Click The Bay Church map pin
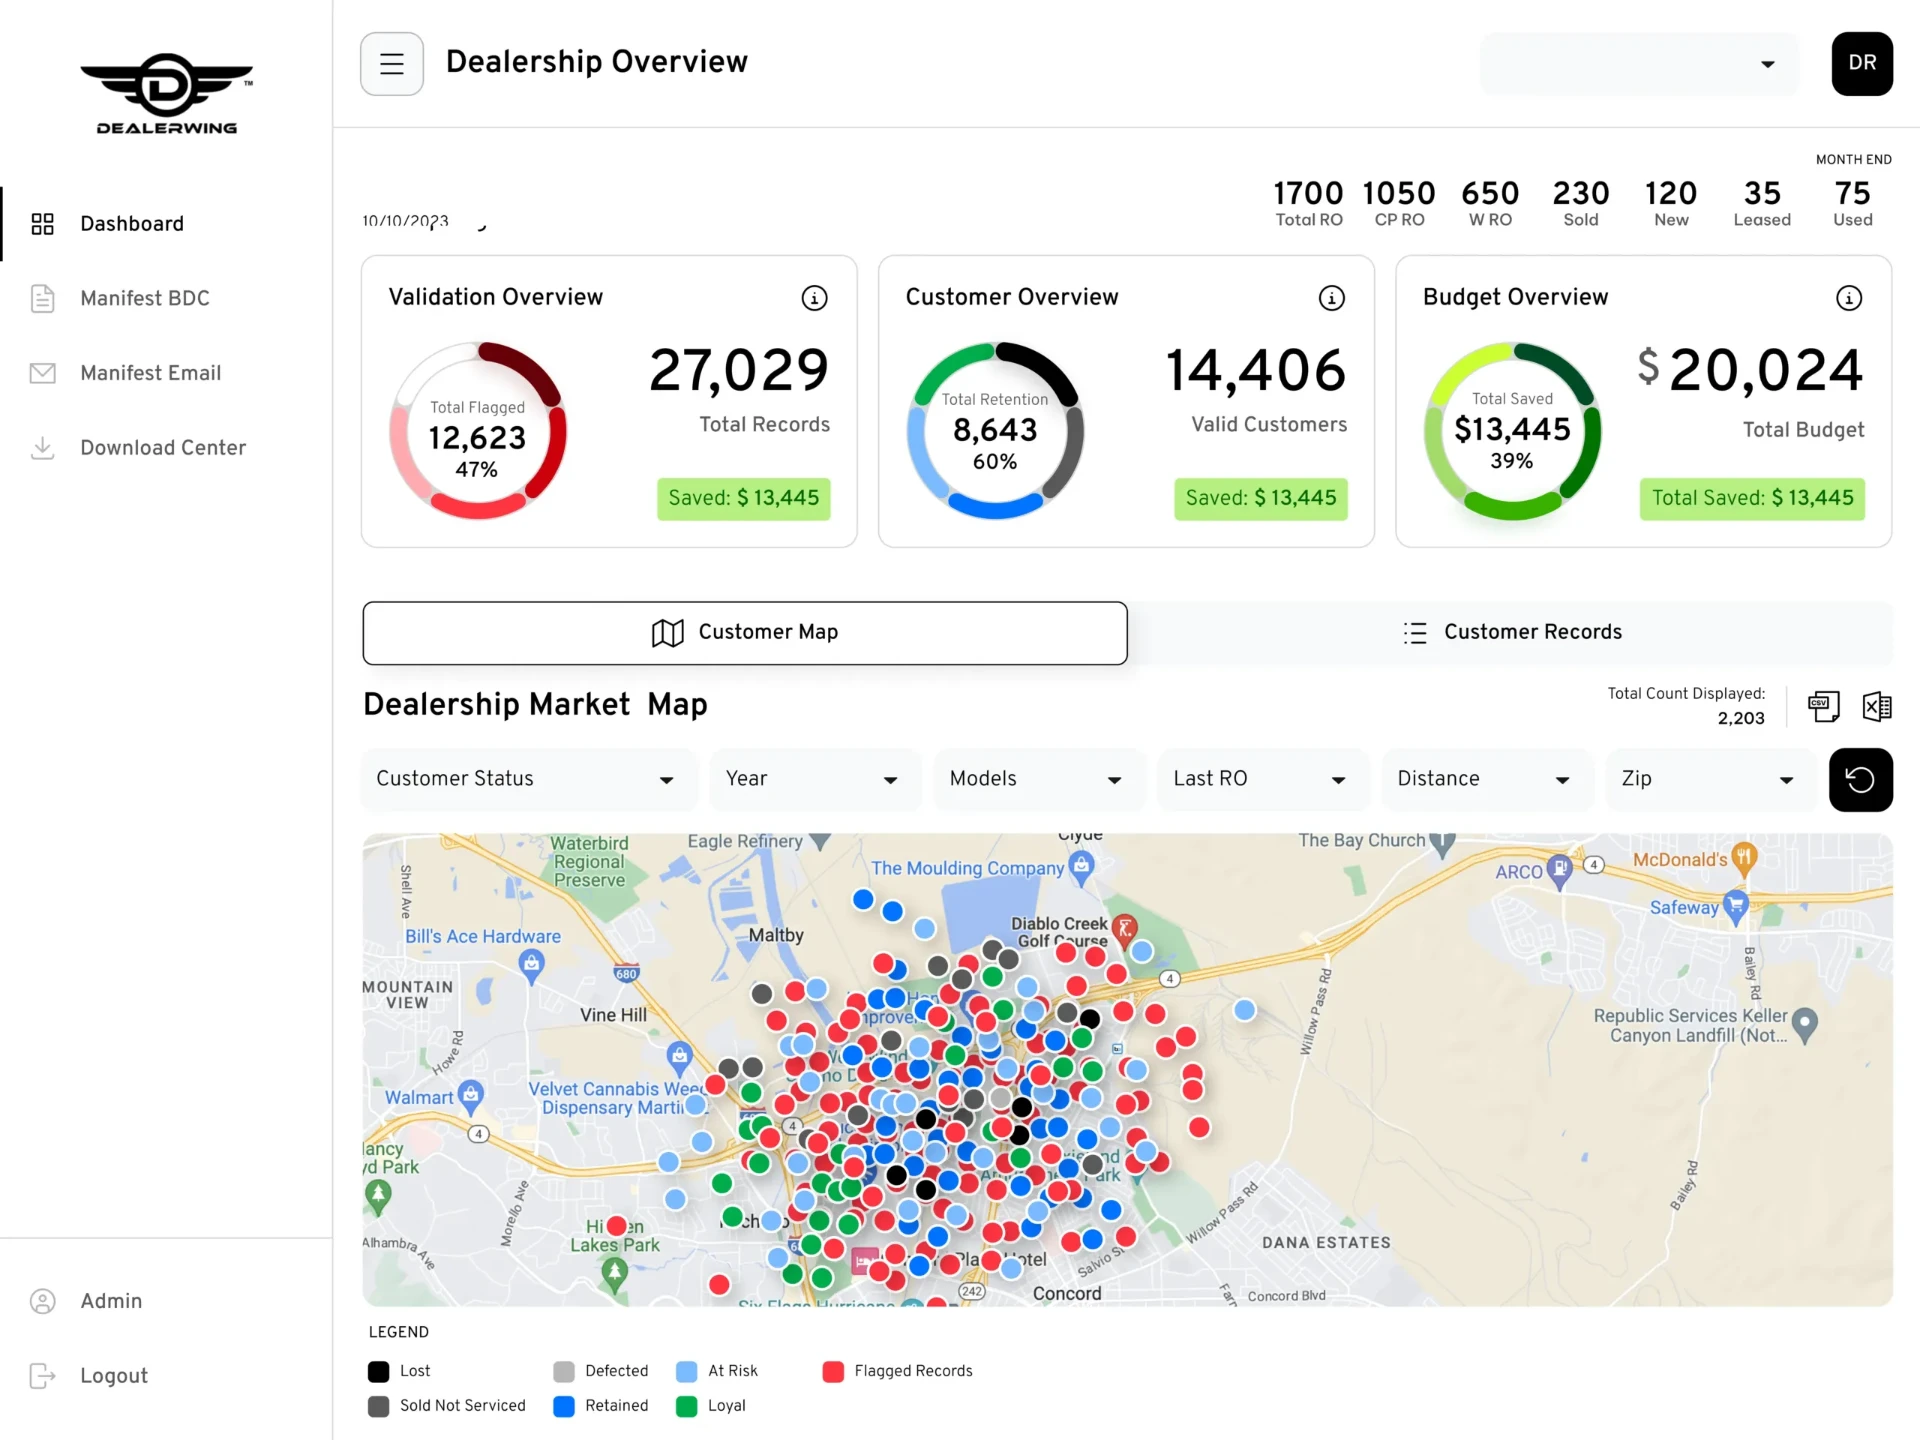The image size is (1920, 1440). pyautogui.click(x=1442, y=844)
